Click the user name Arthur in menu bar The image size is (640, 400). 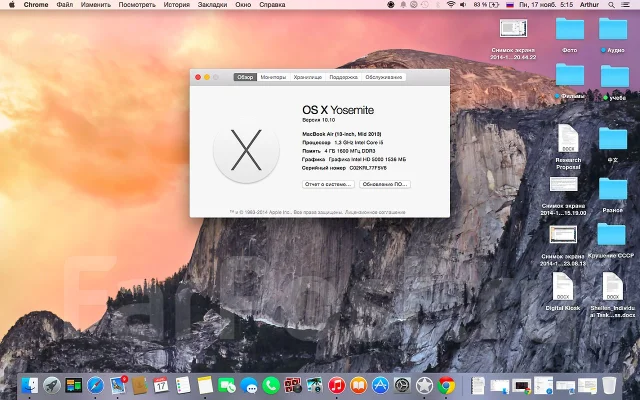click(589, 5)
